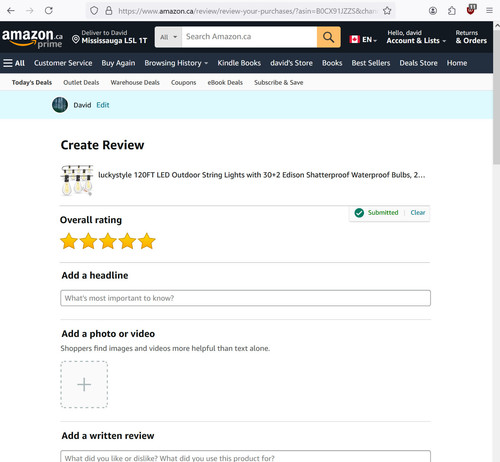
Task: Select the first rating star
Action: [69, 241]
